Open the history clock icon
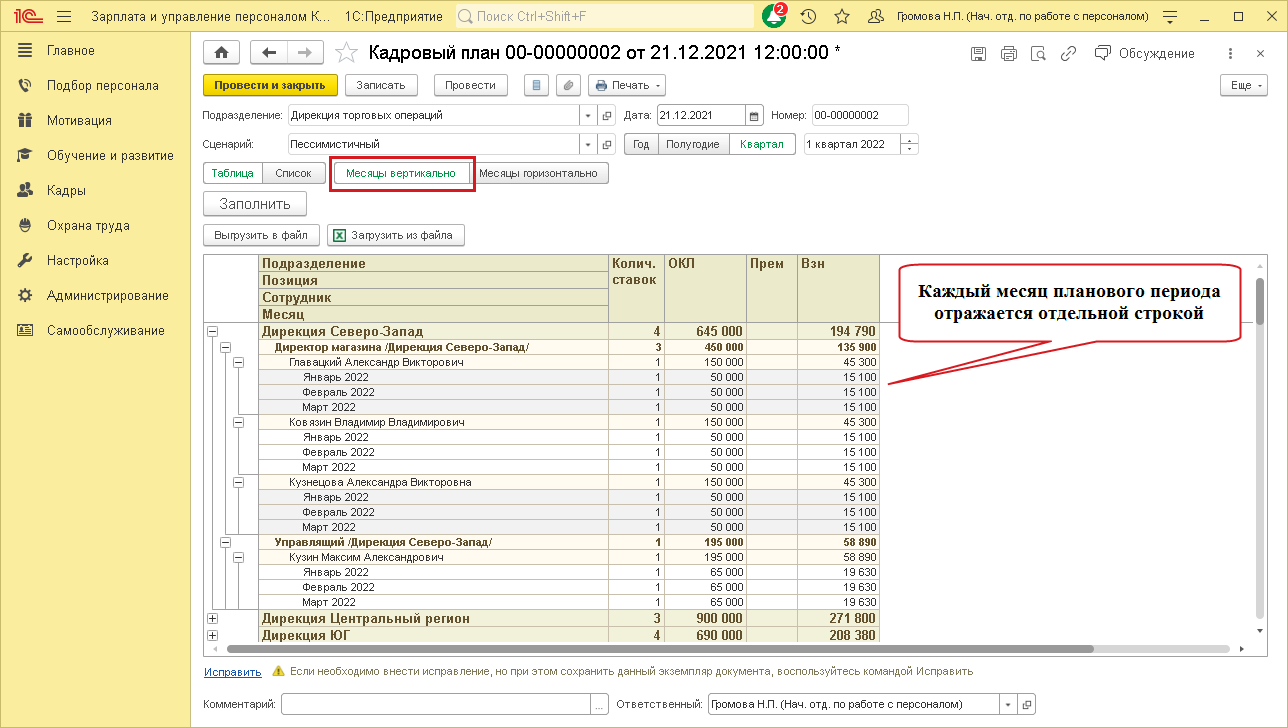Screen dimensions: 1288x728 click(x=808, y=16)
